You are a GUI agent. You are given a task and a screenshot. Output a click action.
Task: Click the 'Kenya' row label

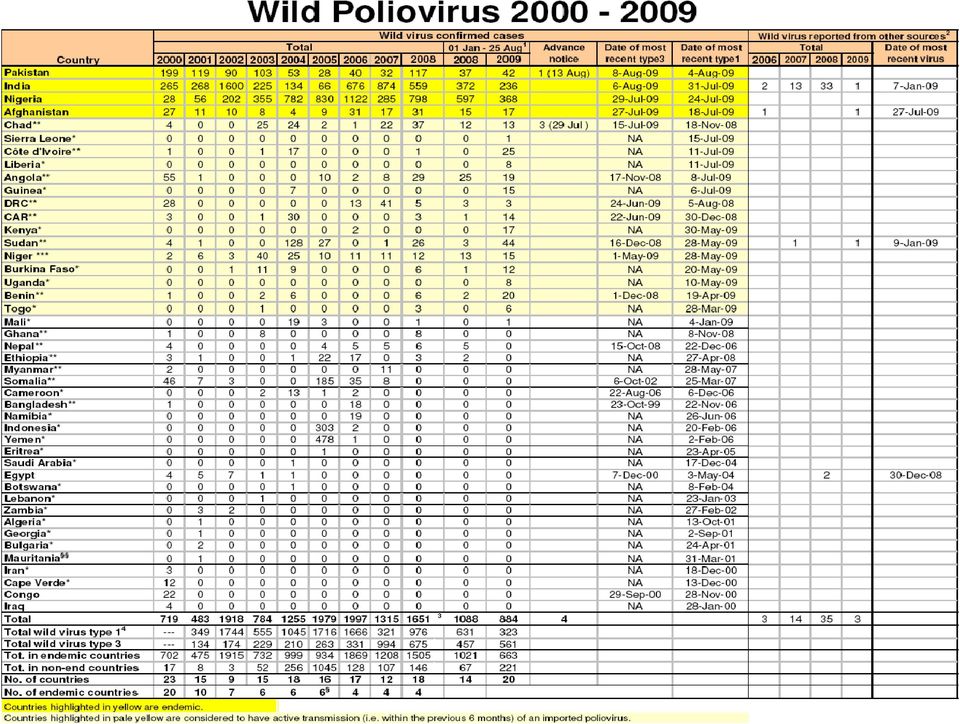[x=23, y=230]
